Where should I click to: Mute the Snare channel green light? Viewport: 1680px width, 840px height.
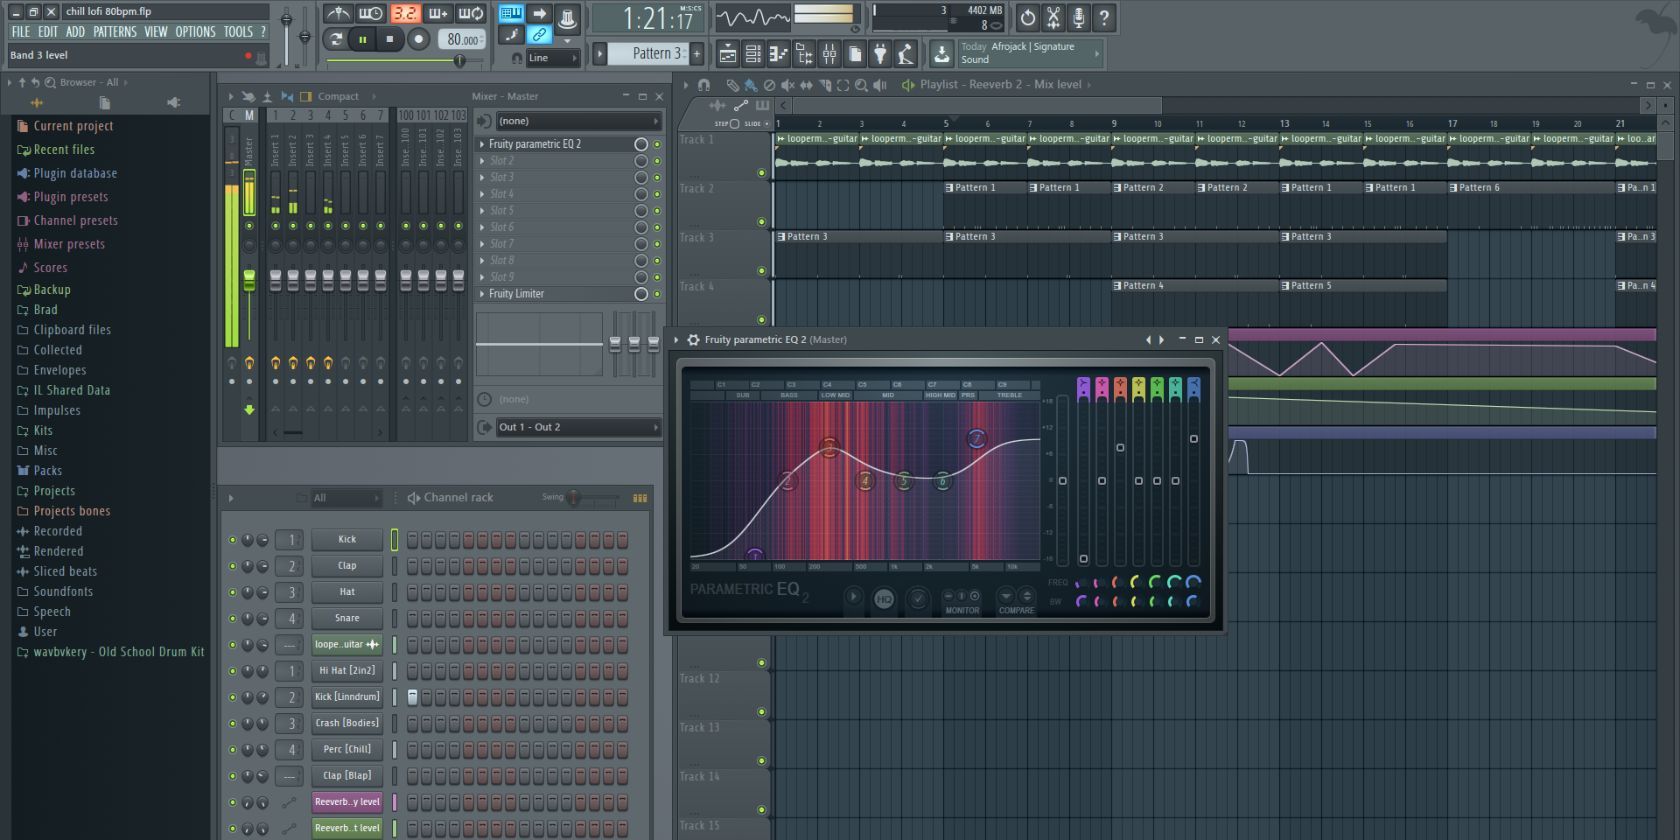[232, 619]
